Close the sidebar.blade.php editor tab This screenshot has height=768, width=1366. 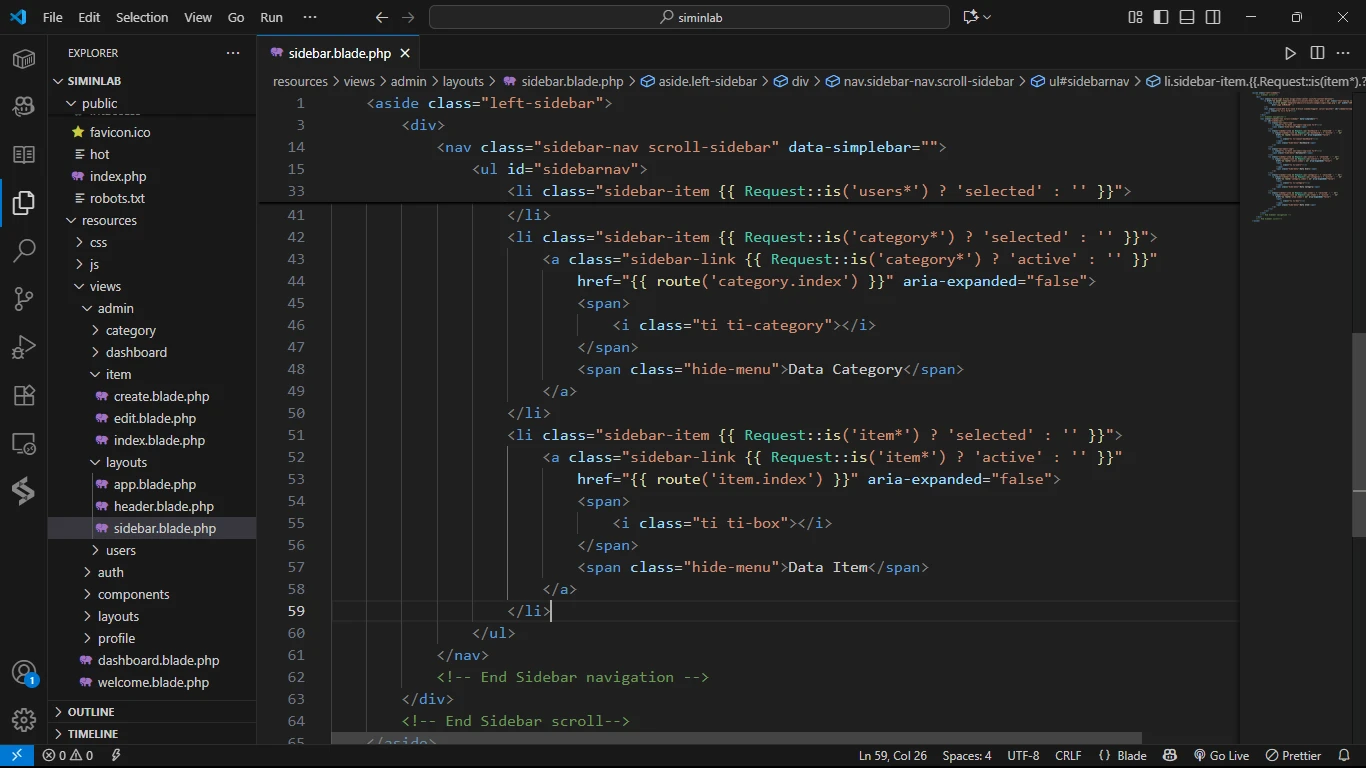(405, 53)
